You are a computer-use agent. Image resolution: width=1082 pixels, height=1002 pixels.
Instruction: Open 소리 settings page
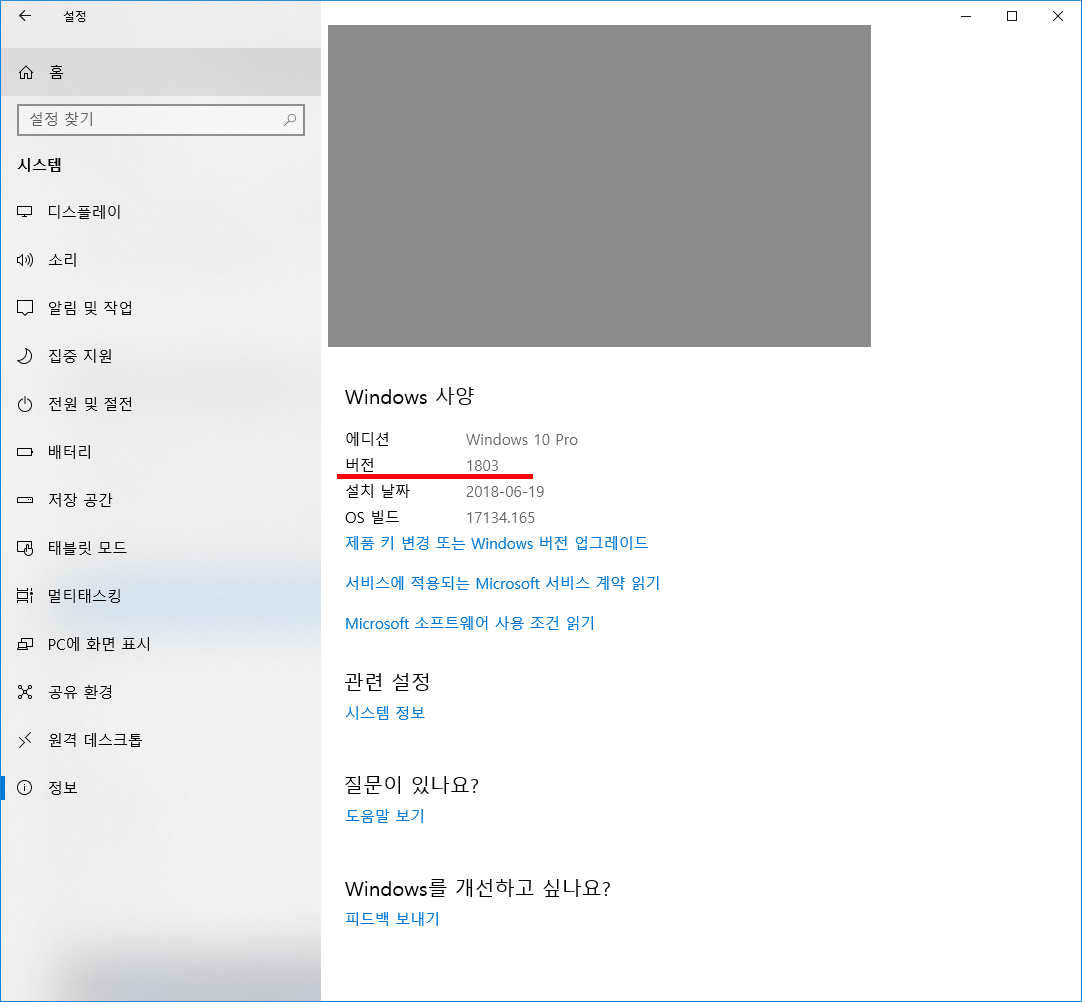point(161,260)
